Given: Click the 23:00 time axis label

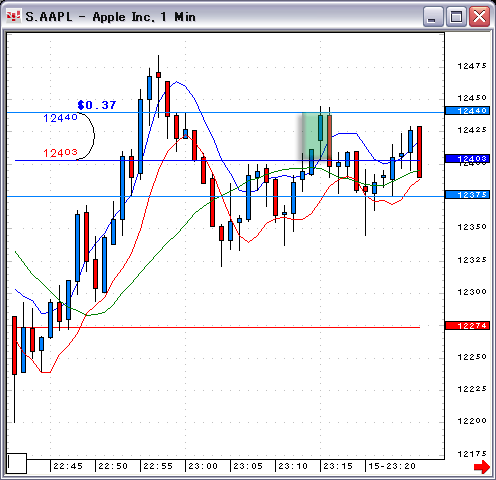Looking at the screenshot, I should pos(203,466).
